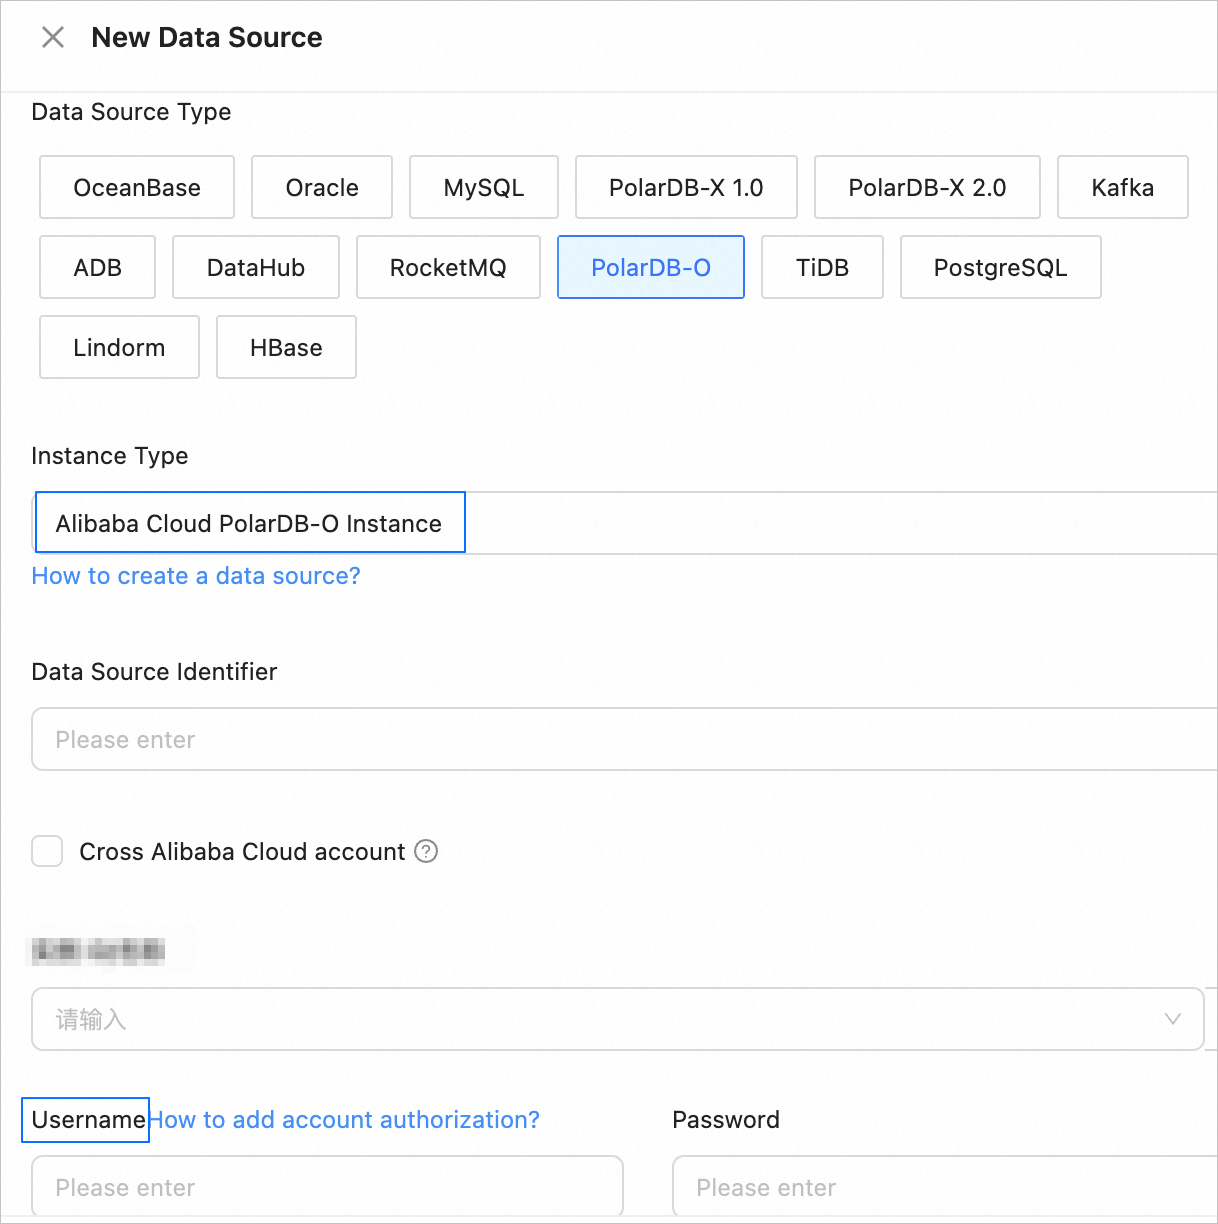The width and height of the screenshot is (1218, 1224).
Task: Close the New Data Source dialog
Action: coord(52,37)
